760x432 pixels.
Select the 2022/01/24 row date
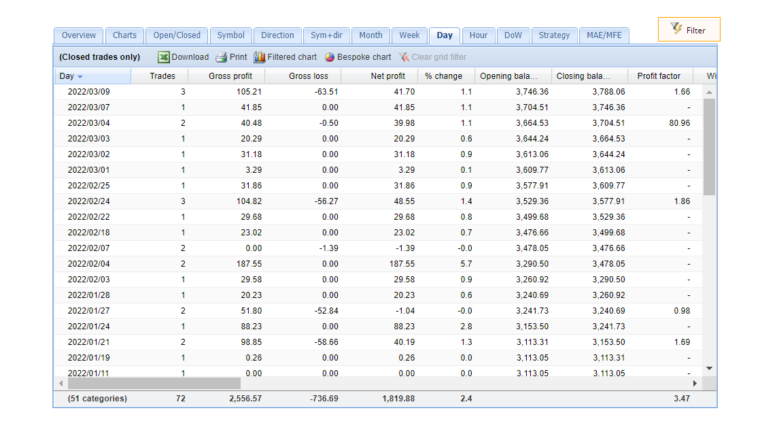pyautogui.click(x=89, y=326)
